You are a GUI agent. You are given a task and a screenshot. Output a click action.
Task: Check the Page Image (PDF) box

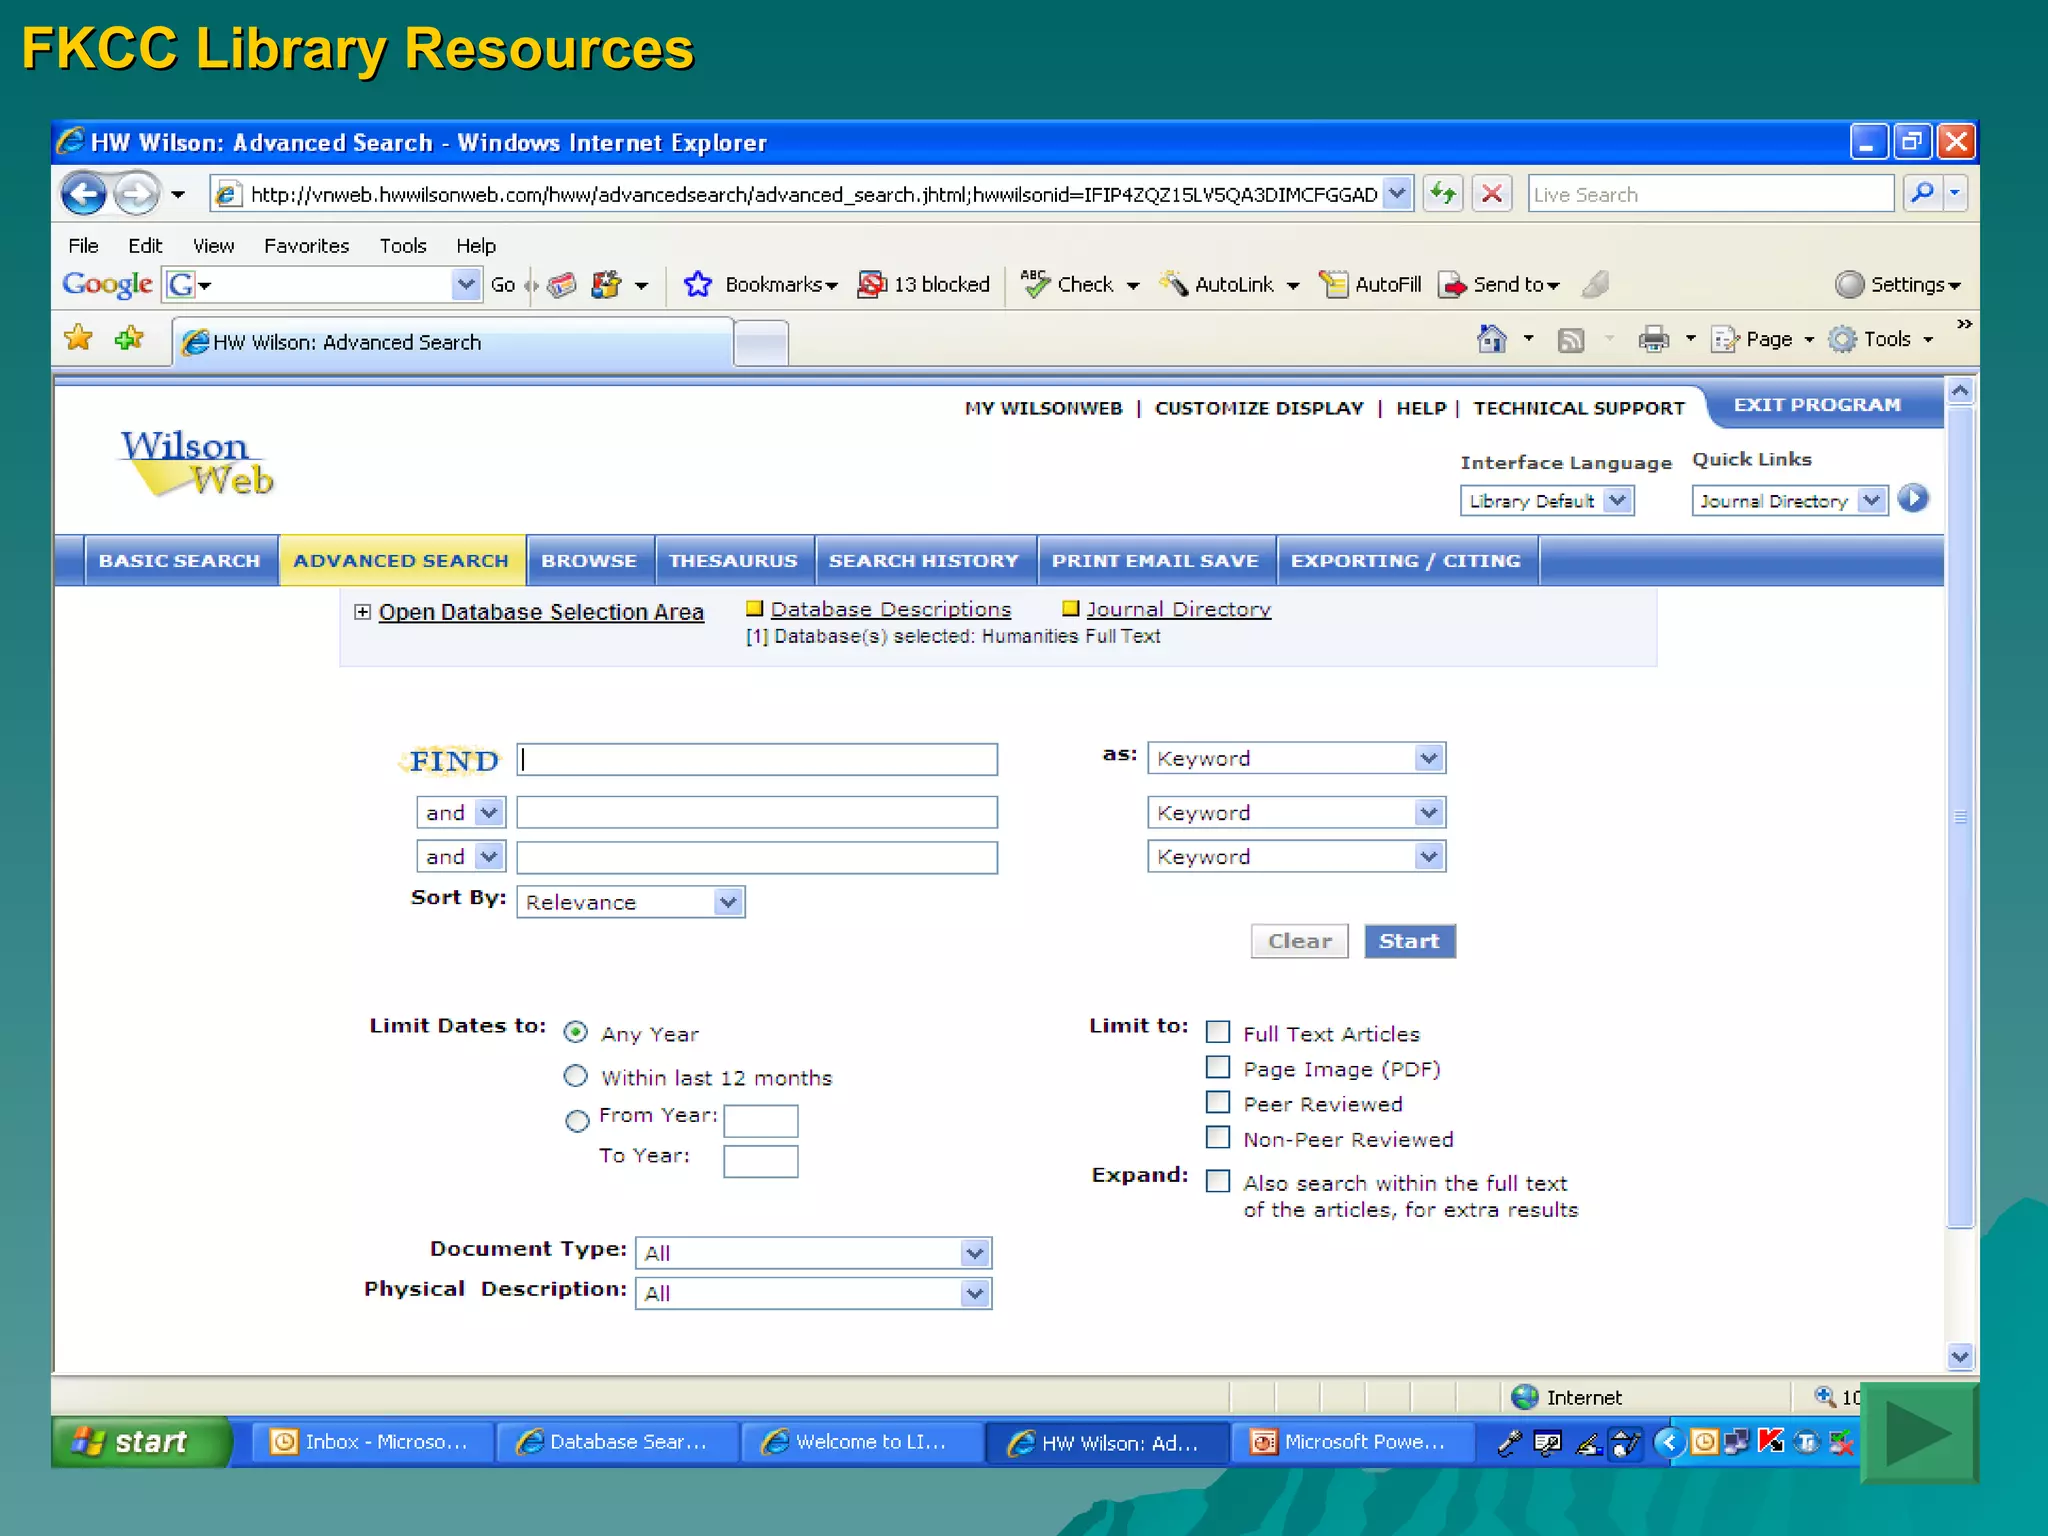pyautogui.click(x=1218, y=1067)
